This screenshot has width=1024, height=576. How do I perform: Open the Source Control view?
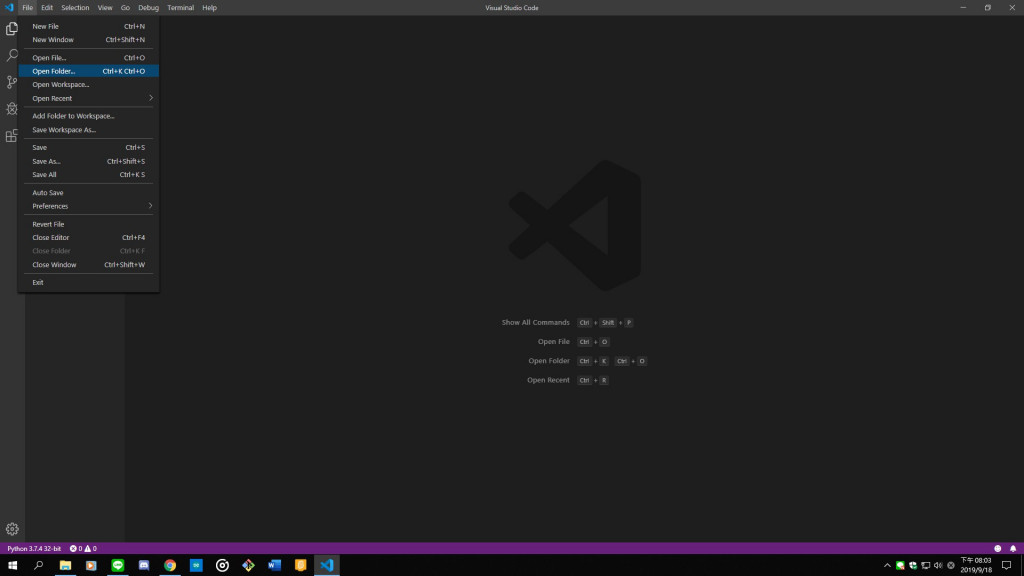pos(12,82)
